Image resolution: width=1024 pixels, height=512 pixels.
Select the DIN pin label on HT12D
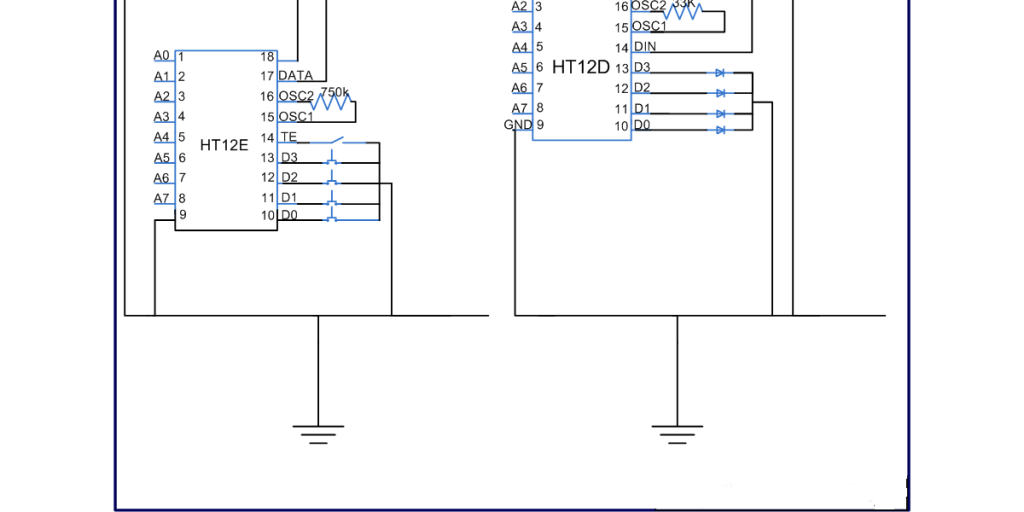(645, 46)
